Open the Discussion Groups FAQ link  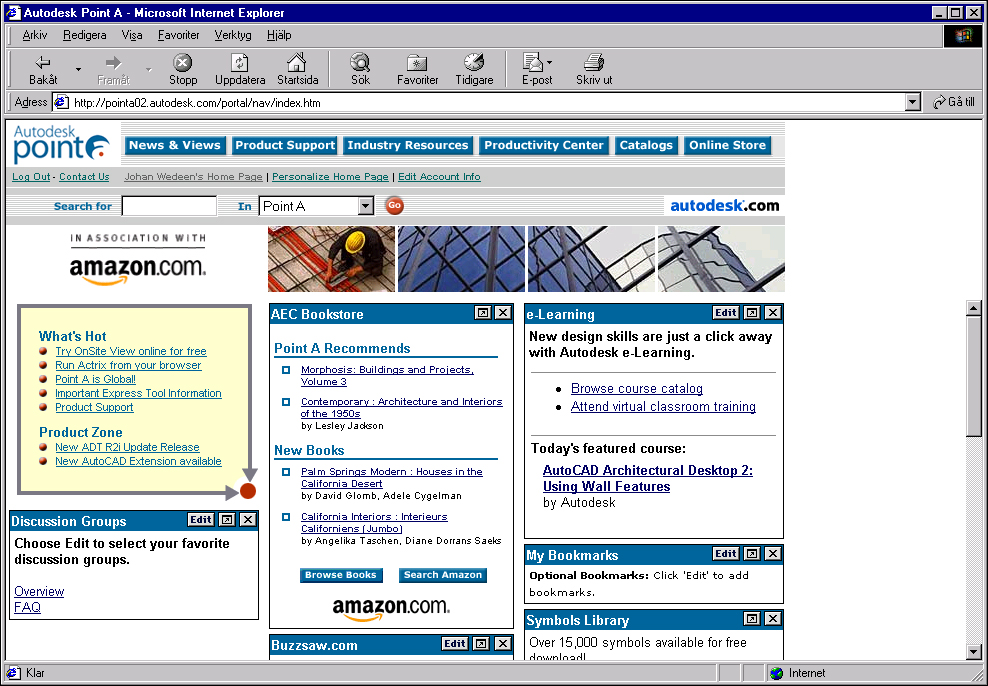coord(27,607)
